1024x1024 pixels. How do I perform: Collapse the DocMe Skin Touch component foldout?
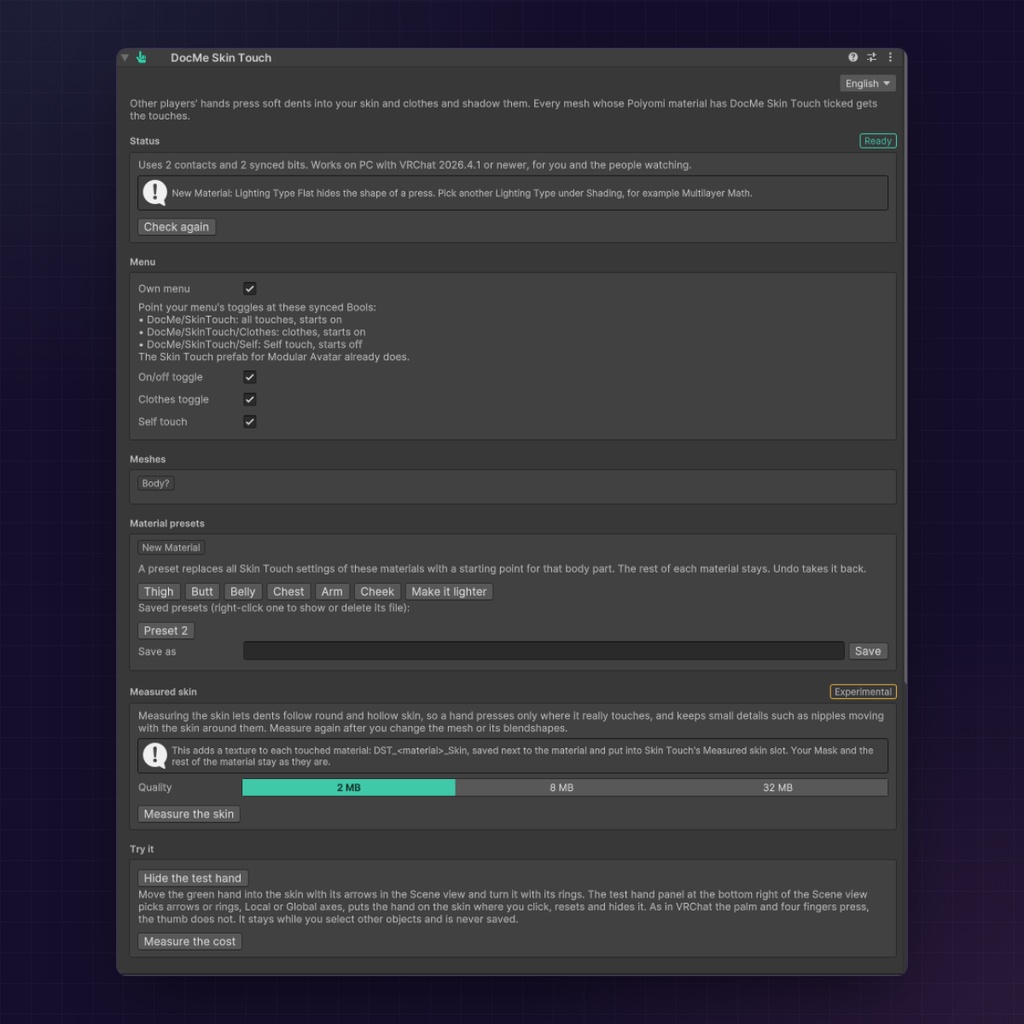(x=125, y=57)
